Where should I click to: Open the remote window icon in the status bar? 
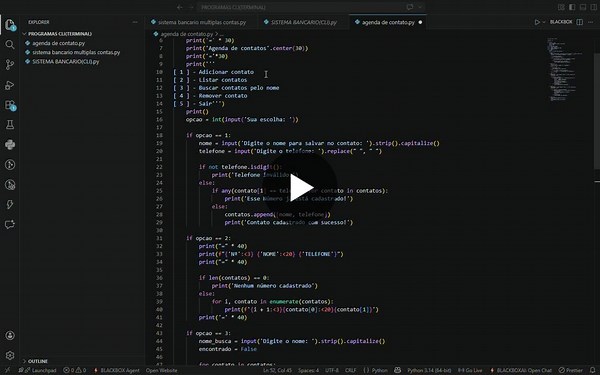(7, 370)
